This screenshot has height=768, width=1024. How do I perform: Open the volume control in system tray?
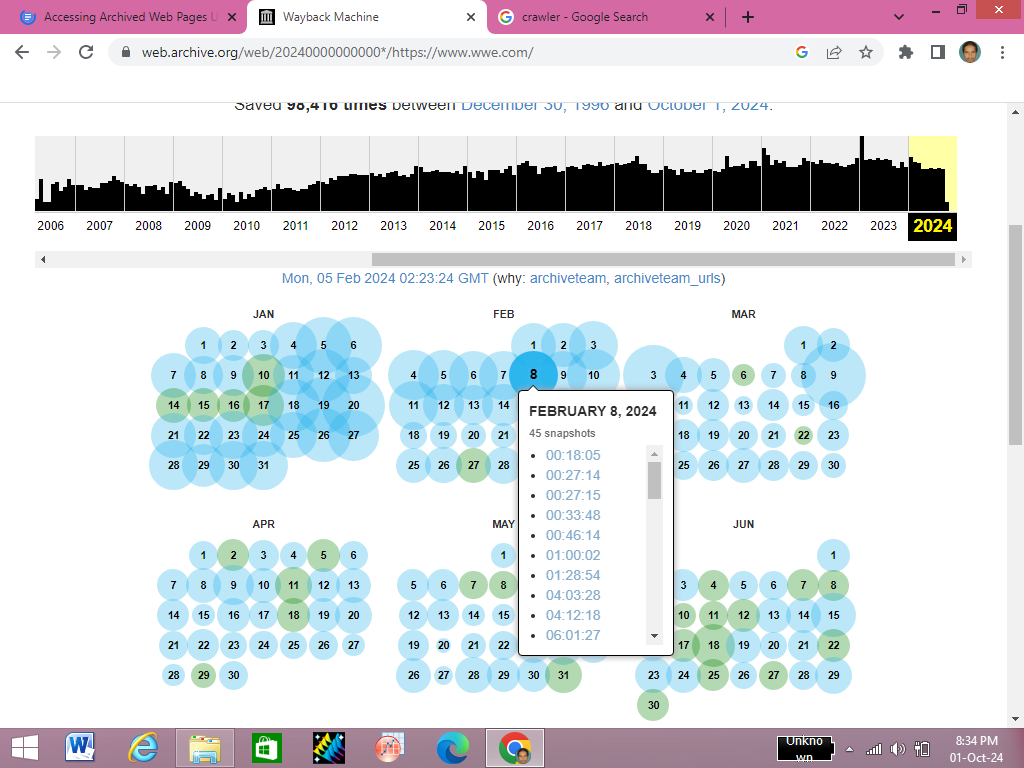[x=898, y=749]
